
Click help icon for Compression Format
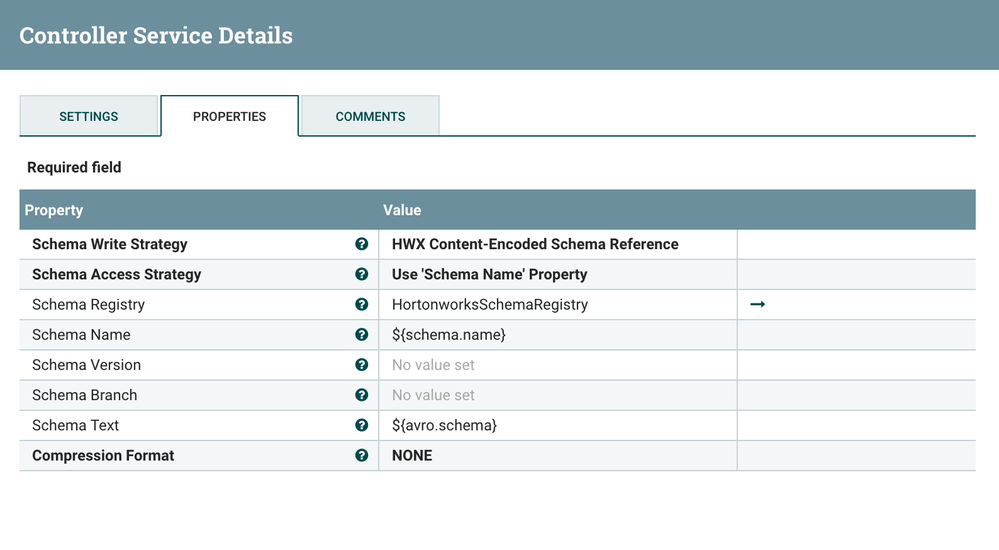point(362,455)
